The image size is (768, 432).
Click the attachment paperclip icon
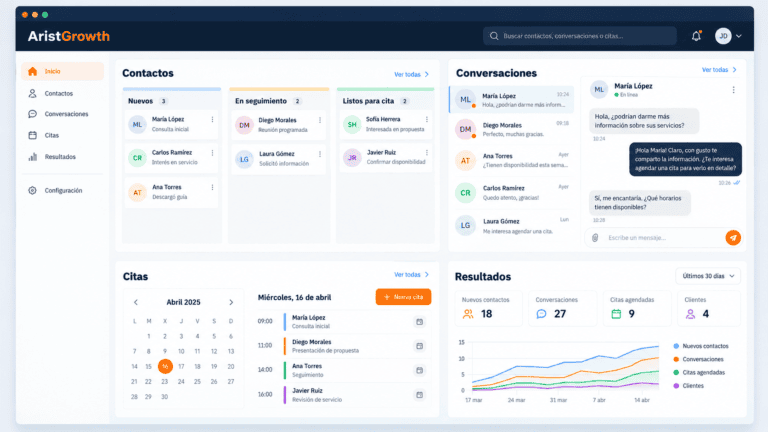(x=595, y=238)
